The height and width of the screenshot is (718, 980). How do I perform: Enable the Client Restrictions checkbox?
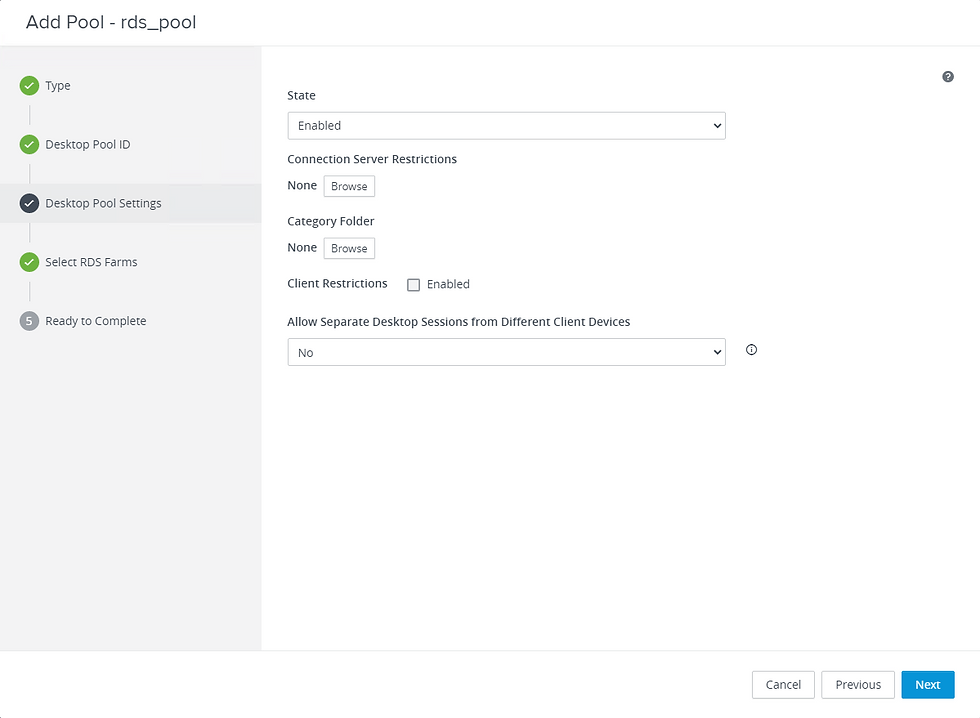[413, 285]
